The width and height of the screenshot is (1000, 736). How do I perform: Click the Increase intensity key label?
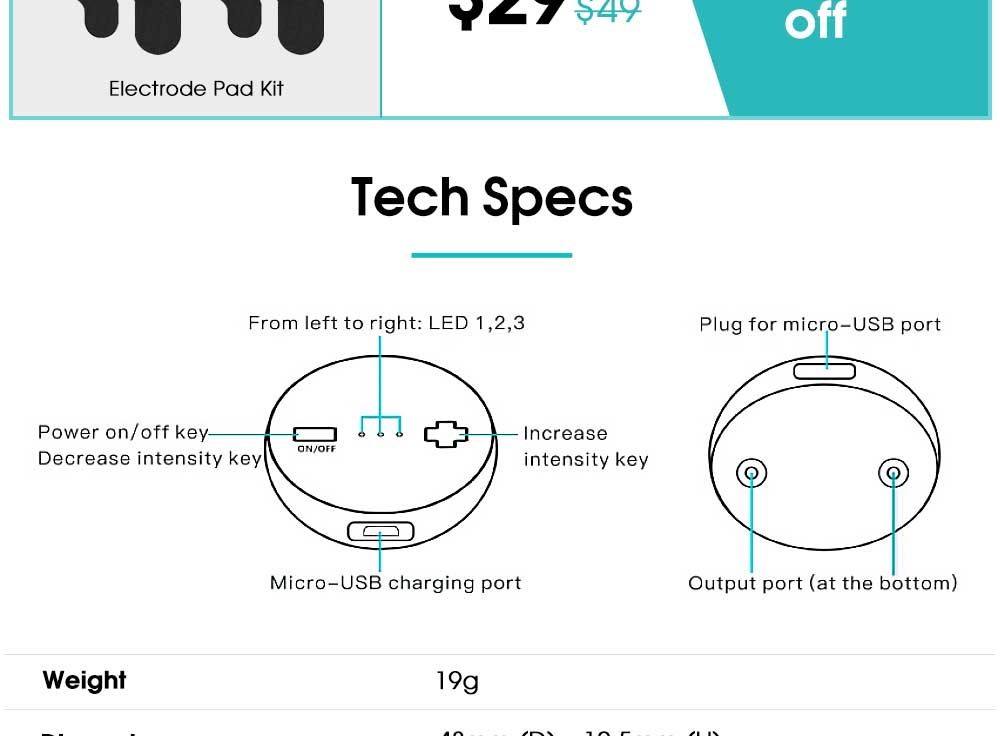[585, 446]
